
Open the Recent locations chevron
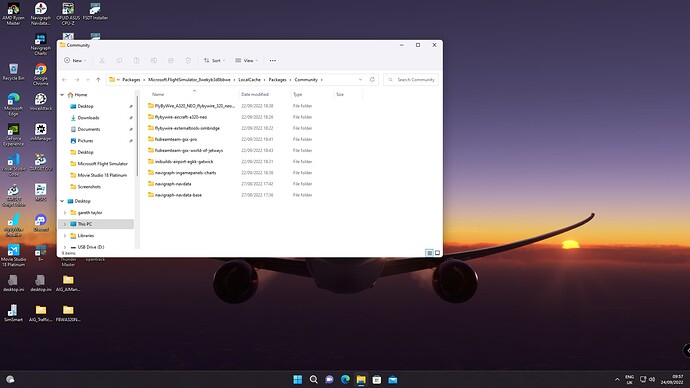click(88, 80)
